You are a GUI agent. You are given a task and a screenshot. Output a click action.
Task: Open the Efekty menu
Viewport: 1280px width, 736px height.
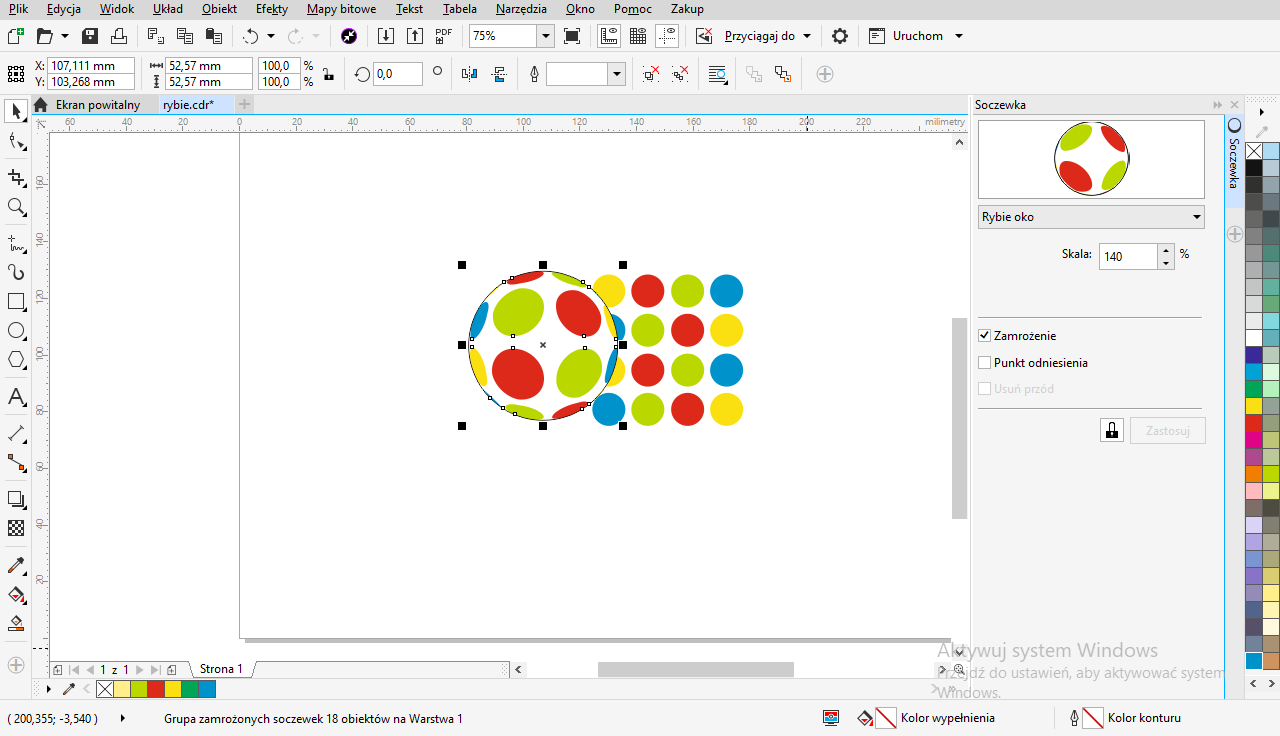pos(271,9)
